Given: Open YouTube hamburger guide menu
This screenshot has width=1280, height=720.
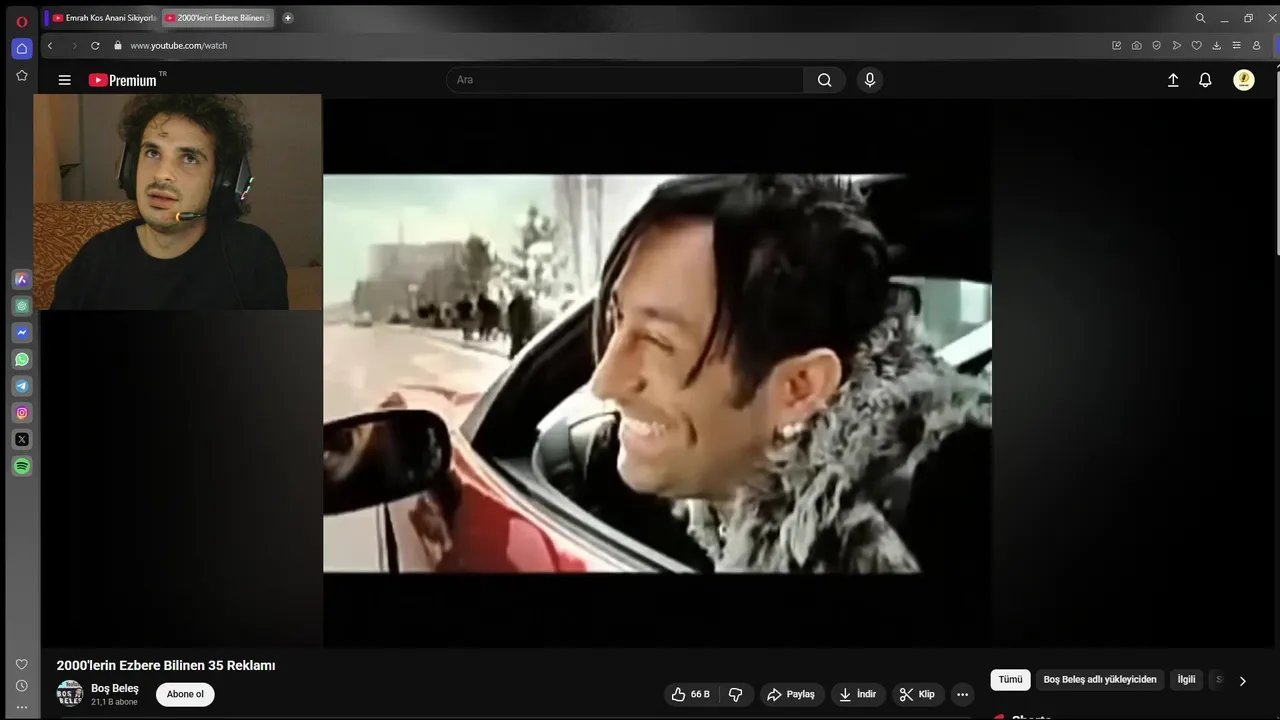Looking at the screenshot, I should tap(65, 80).
